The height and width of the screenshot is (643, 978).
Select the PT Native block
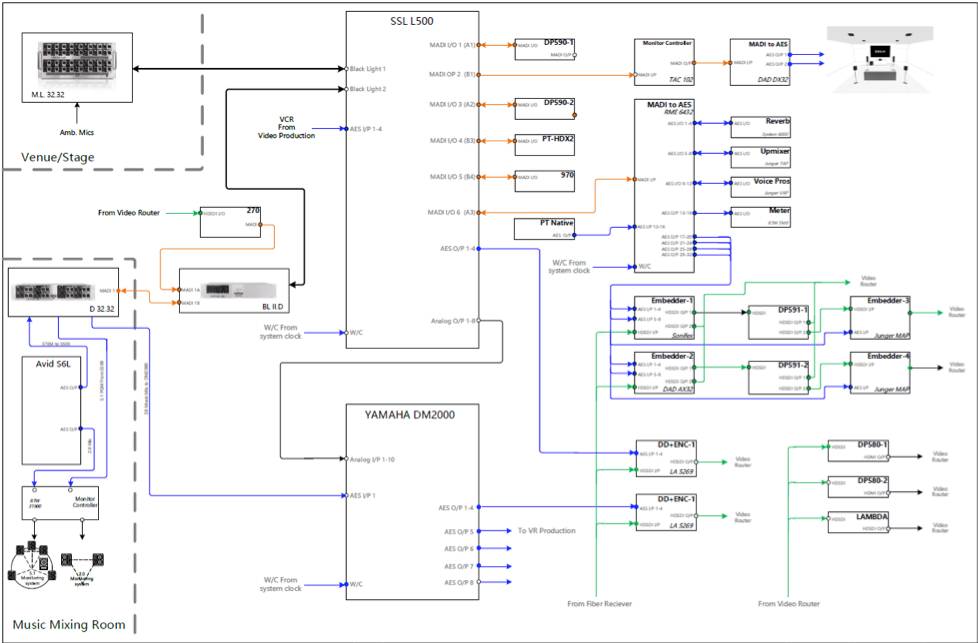click(x=545, y=229)
